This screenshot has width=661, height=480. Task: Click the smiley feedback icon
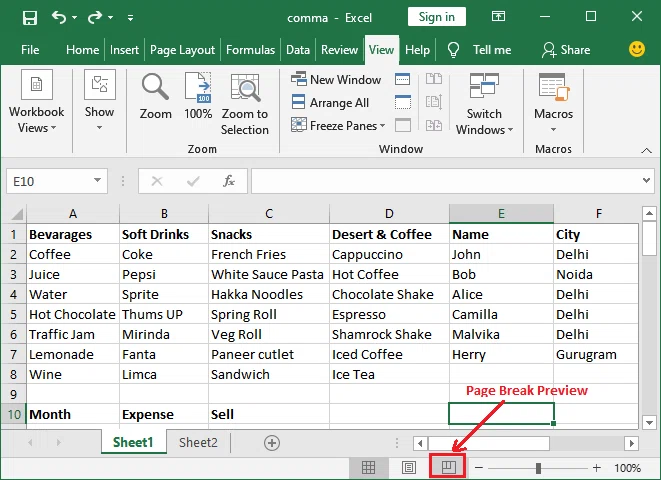[637, 49]
